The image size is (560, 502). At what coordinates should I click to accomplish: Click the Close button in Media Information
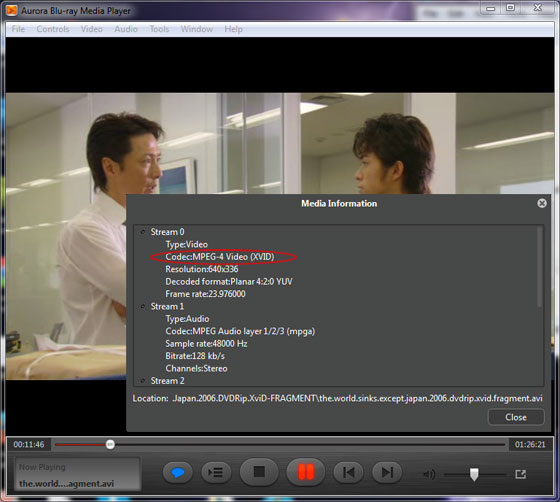tap(516, 417)
